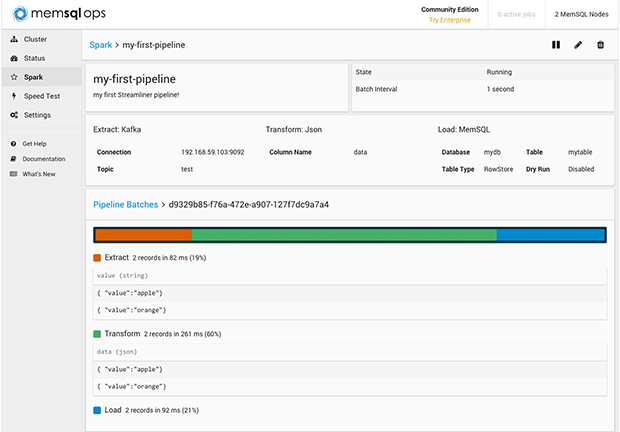Click the What's New newspaper icon
The width and height of the screenshot is (620, 432).
(13, 174)
